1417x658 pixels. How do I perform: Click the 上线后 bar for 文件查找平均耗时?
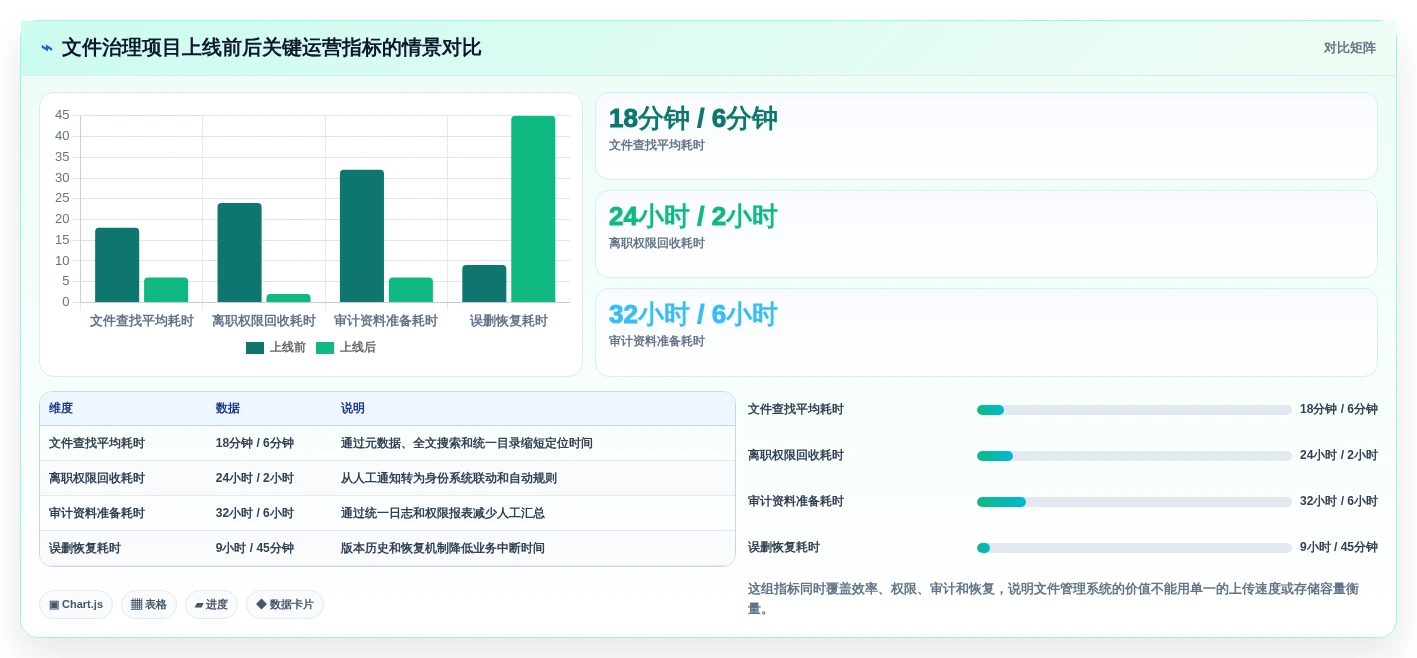click(166, 290)
